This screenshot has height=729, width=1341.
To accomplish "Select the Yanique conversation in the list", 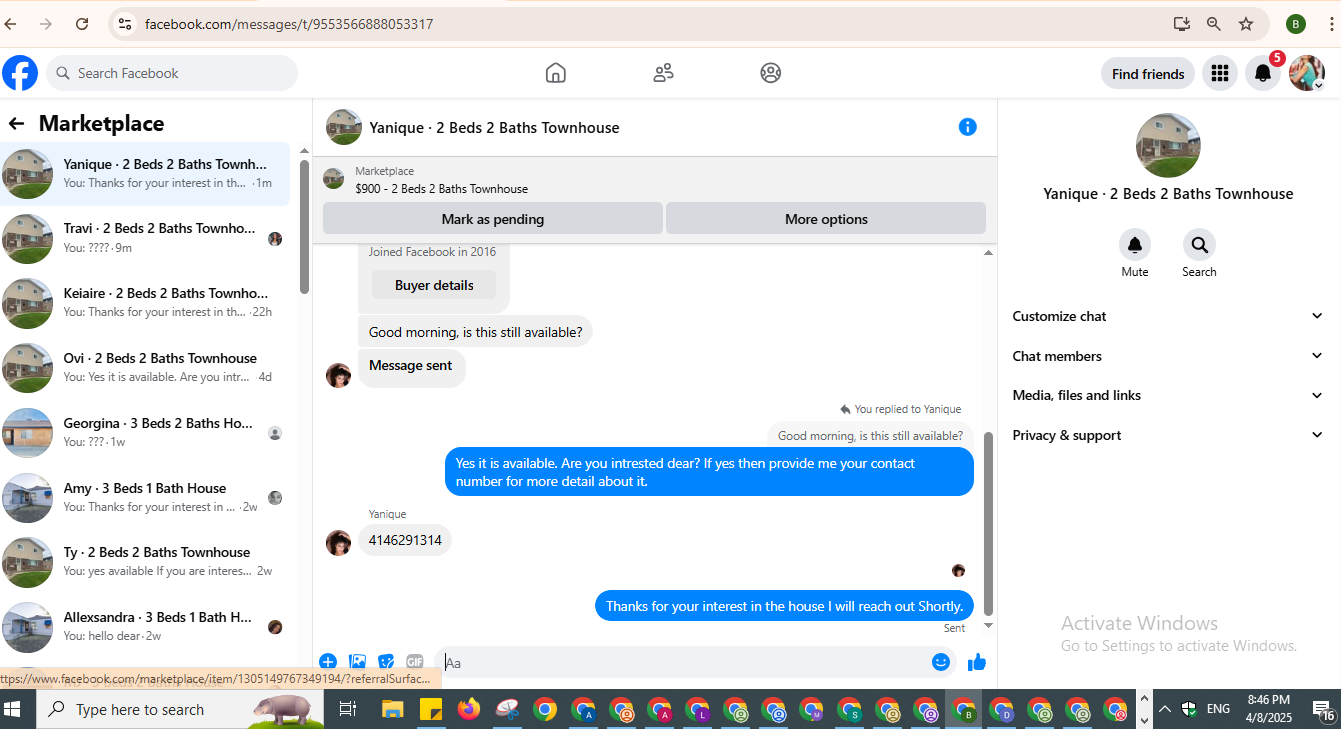I will tap(146, 174).
